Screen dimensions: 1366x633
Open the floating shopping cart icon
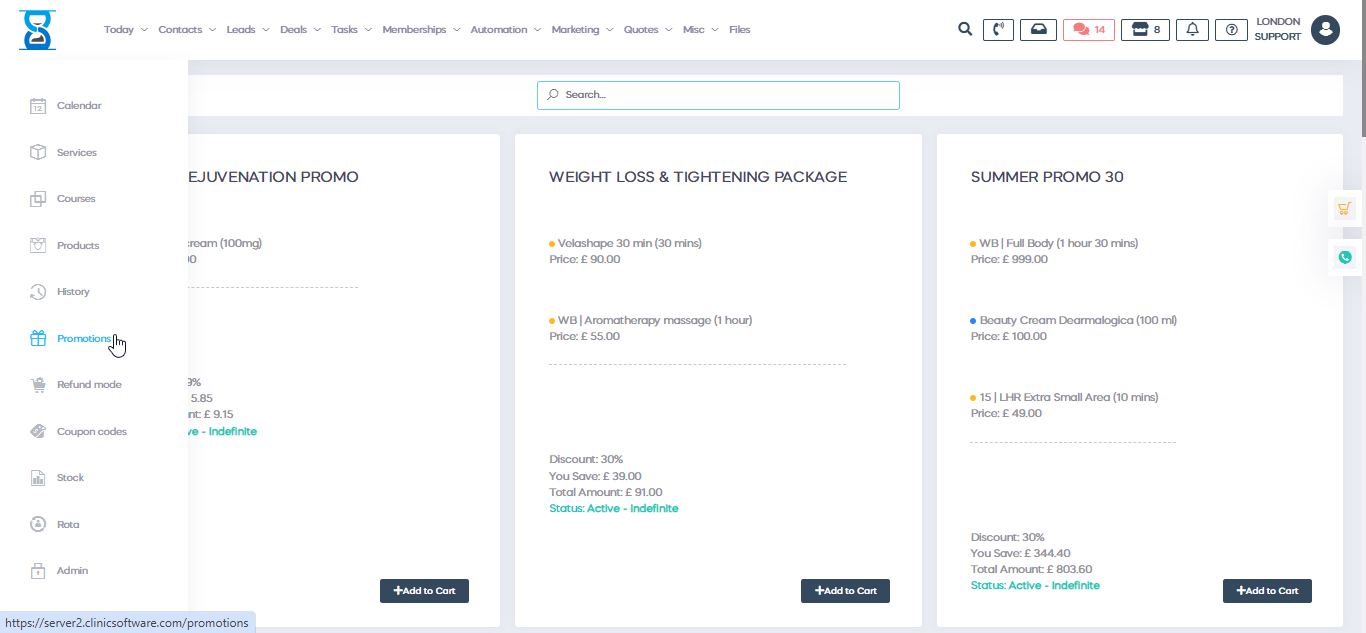coord(1344,208)
